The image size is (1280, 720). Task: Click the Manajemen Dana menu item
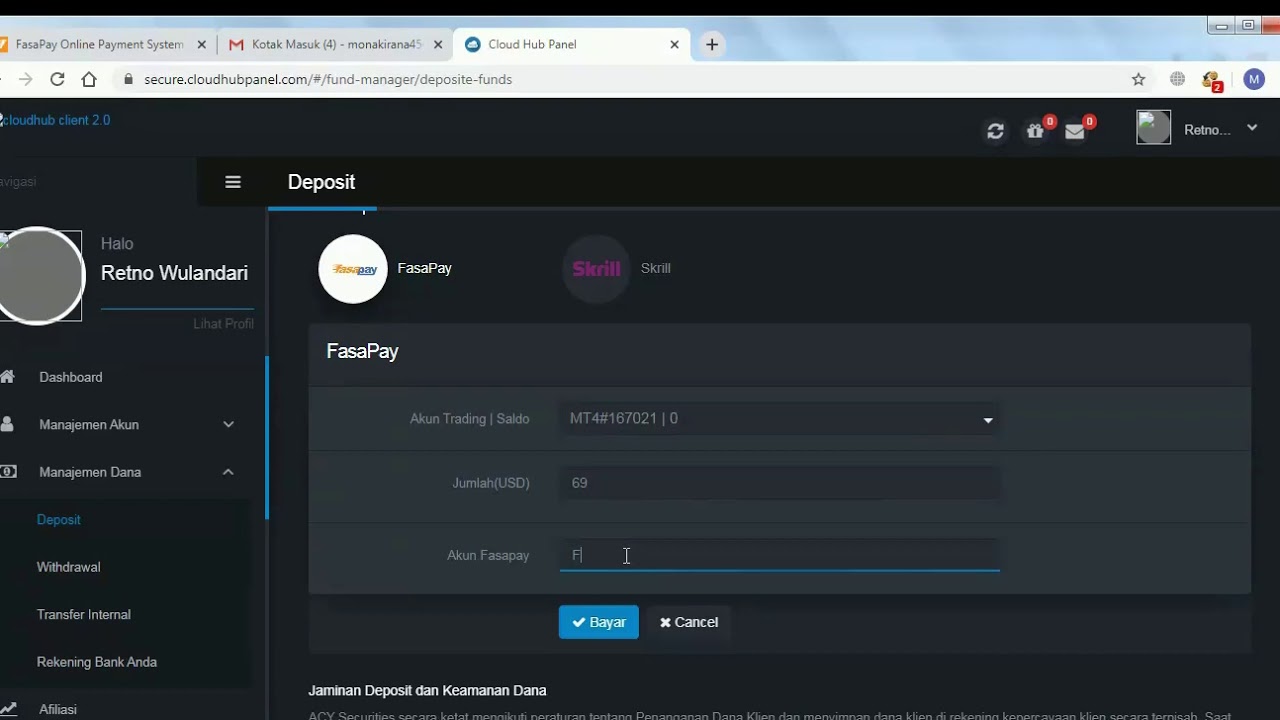pos(90,472)
